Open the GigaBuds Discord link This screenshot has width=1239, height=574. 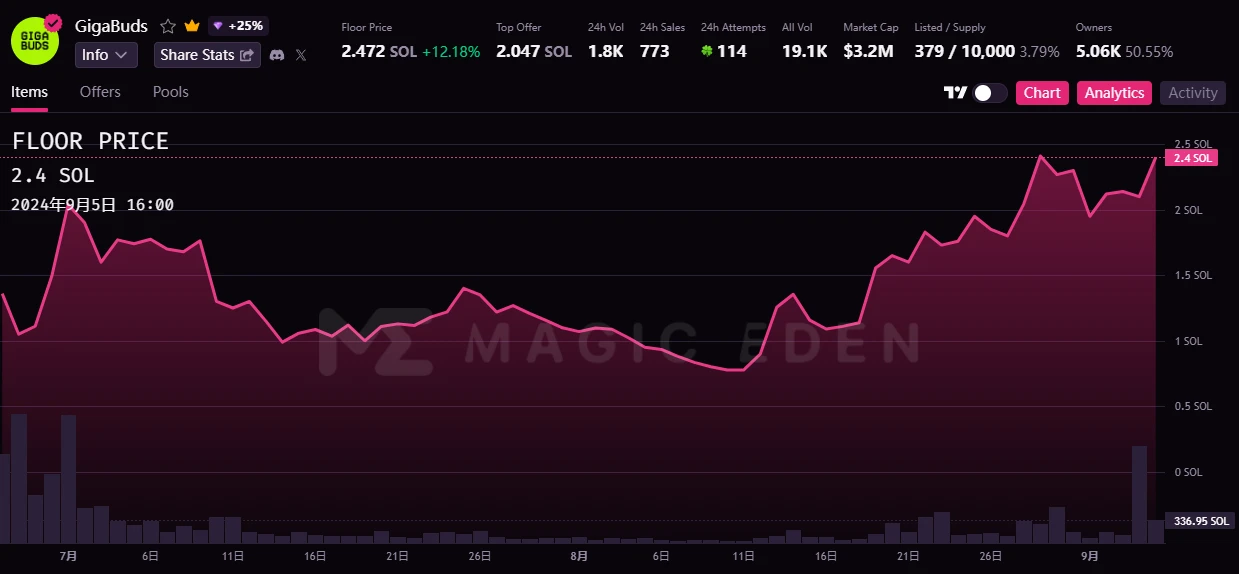tap(277, 55)
